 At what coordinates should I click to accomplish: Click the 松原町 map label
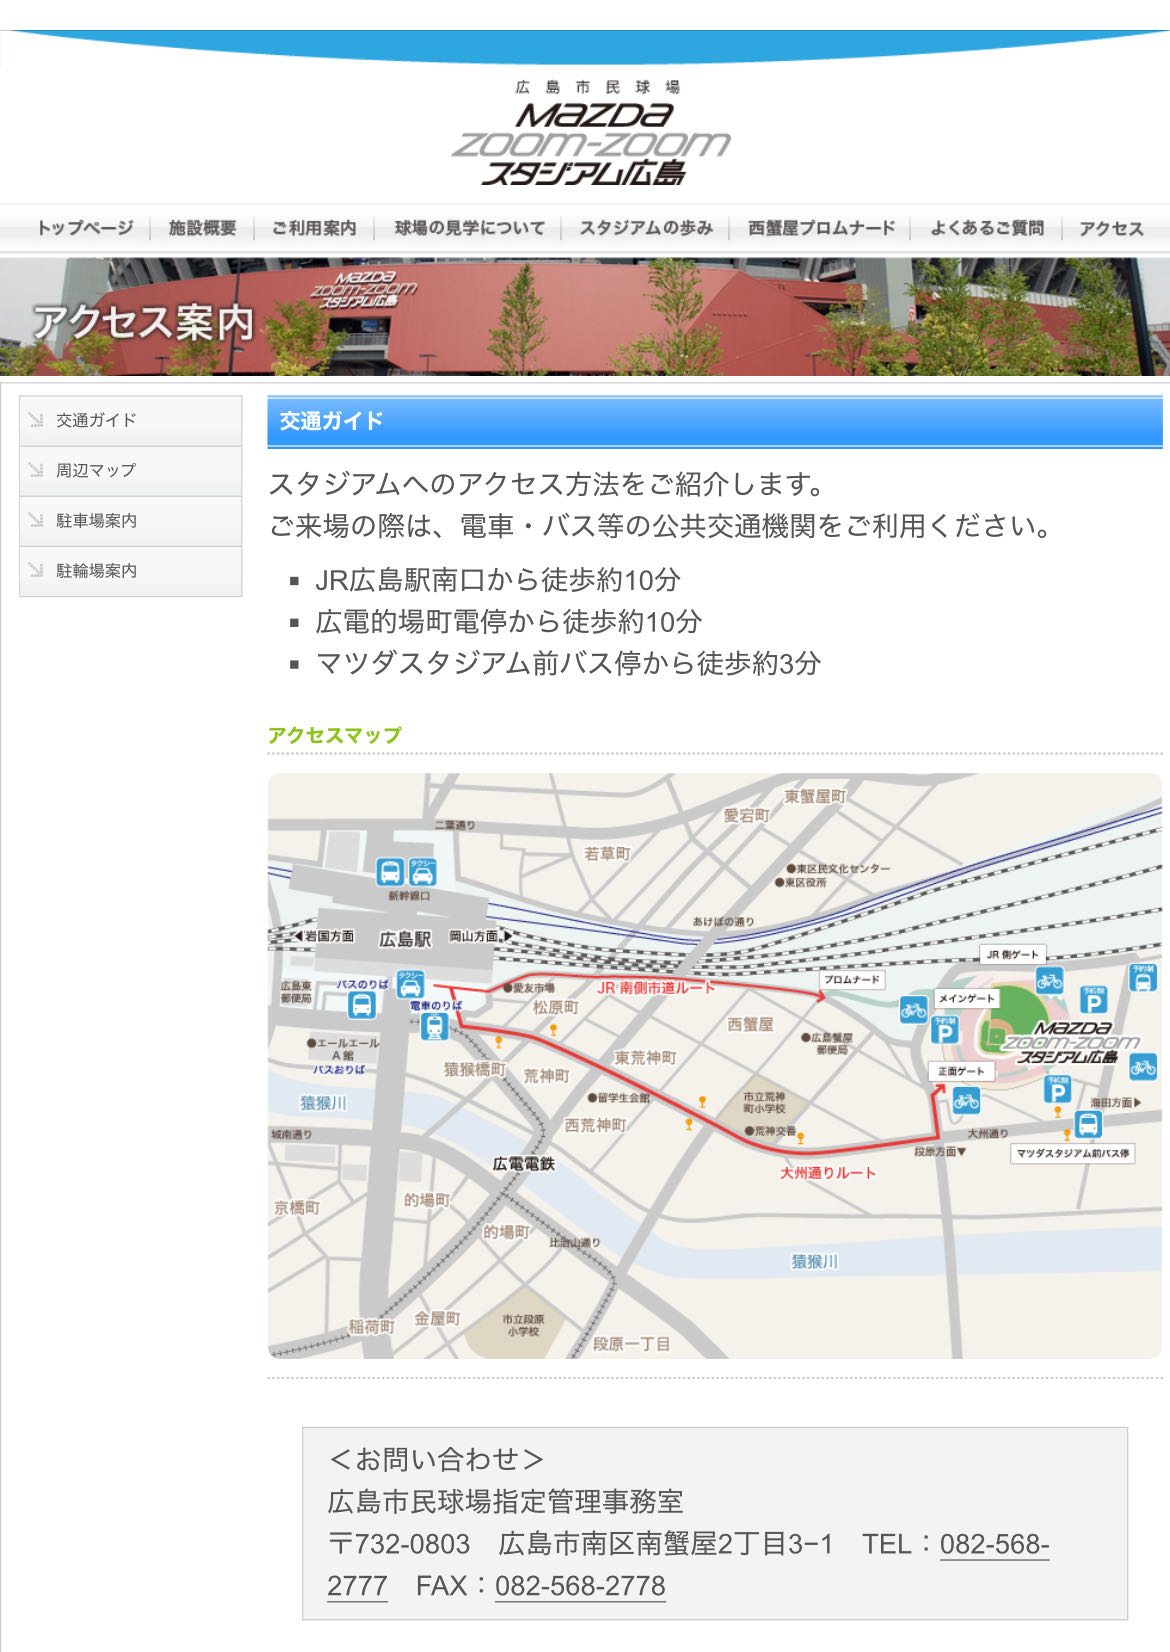tap(555, 1007)
